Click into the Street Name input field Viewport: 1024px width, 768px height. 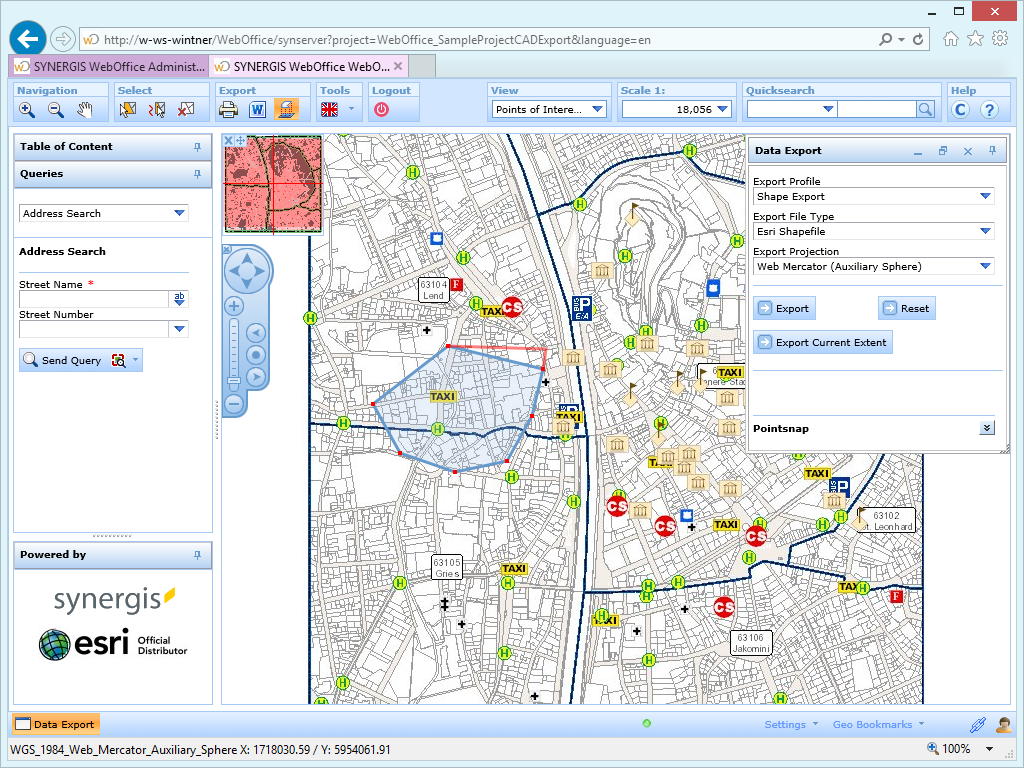click(x=95, y=299)
